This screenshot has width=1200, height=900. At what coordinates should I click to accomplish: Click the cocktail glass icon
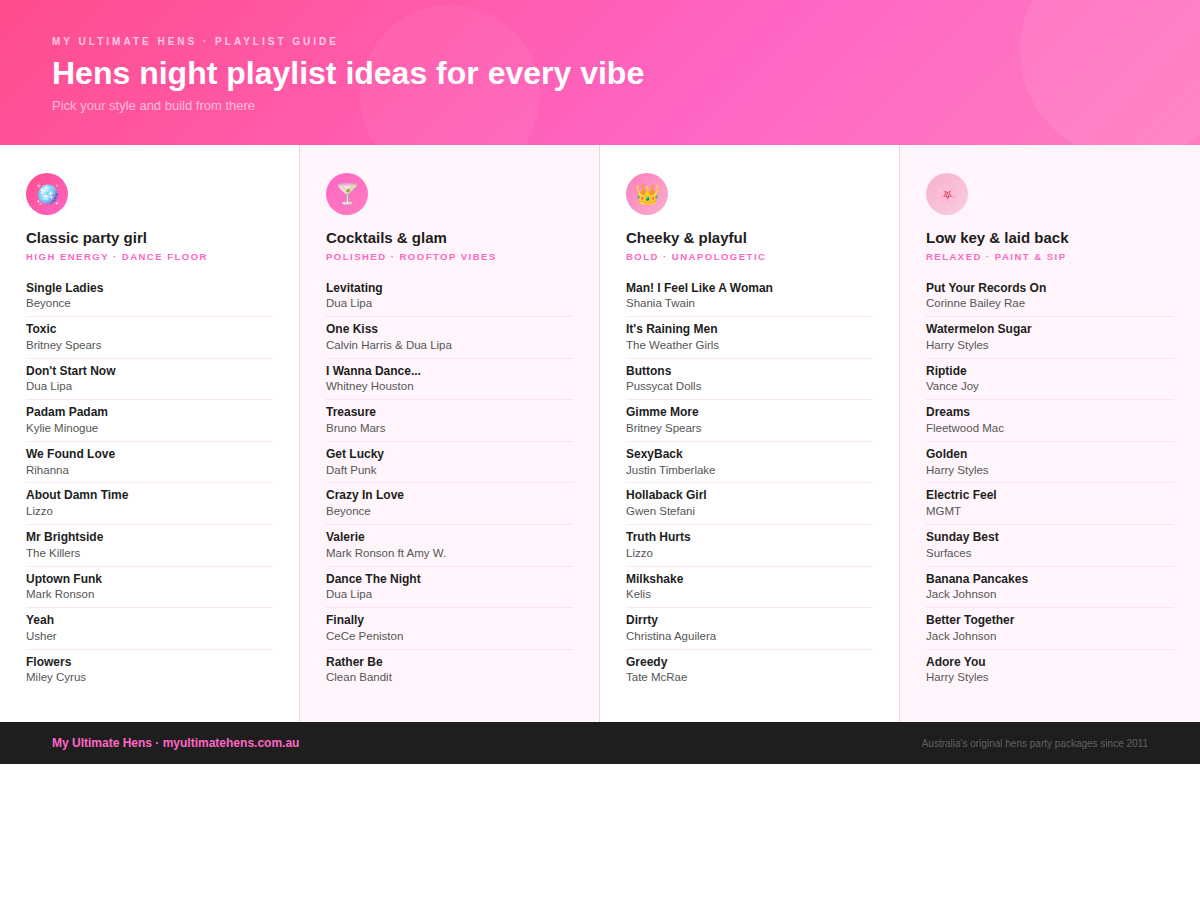click(x=347, y=194)
